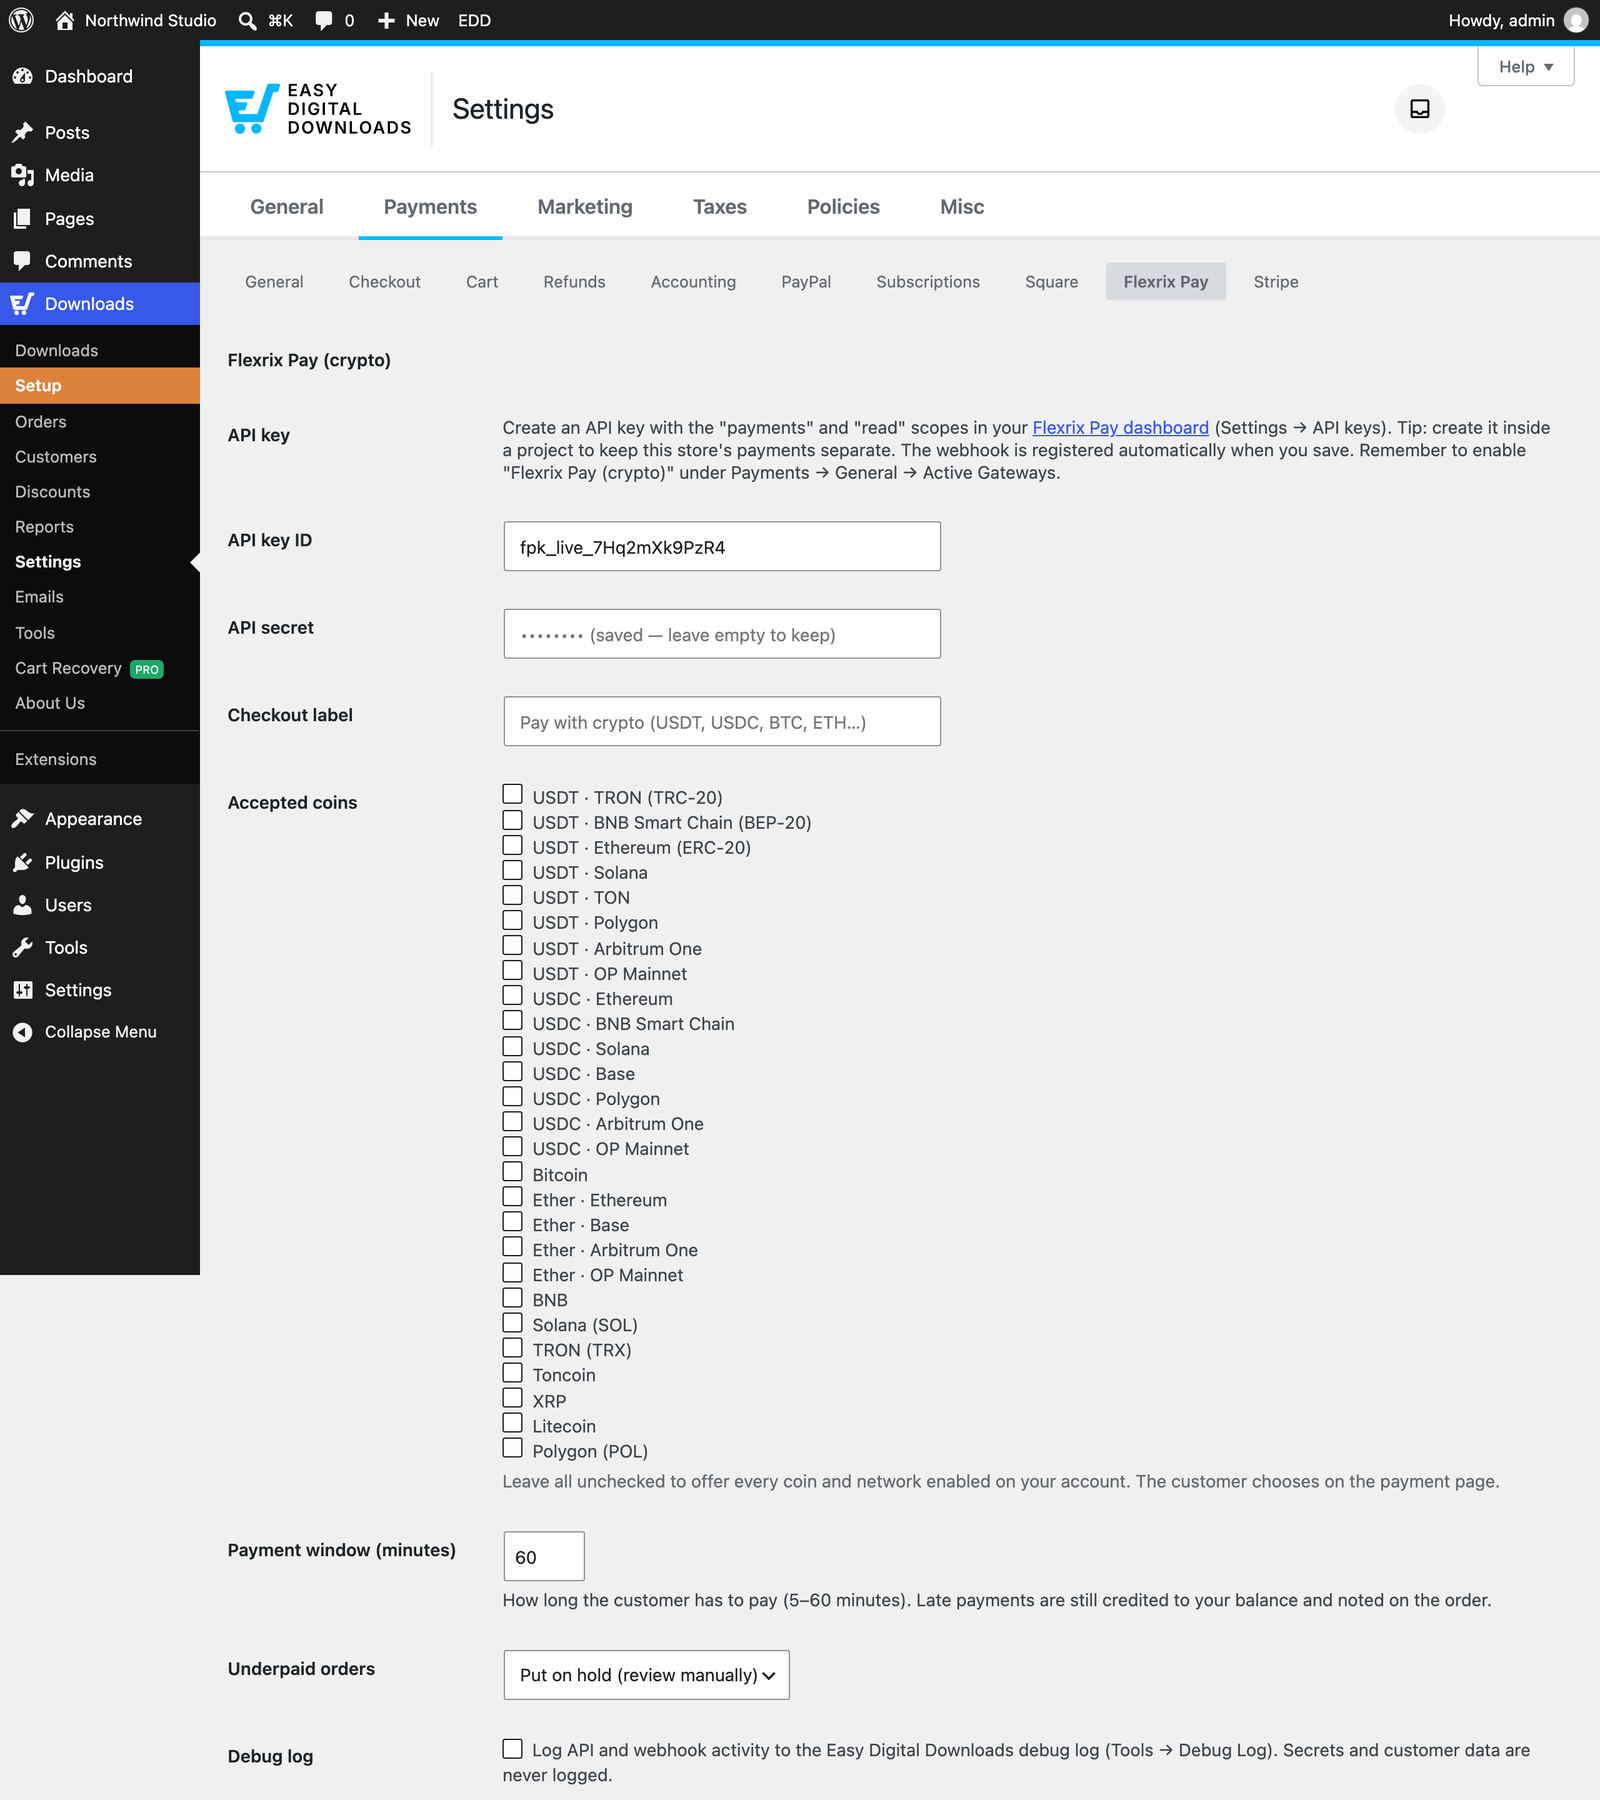
Task: Click the Users person icon
Action: [22, 905]
